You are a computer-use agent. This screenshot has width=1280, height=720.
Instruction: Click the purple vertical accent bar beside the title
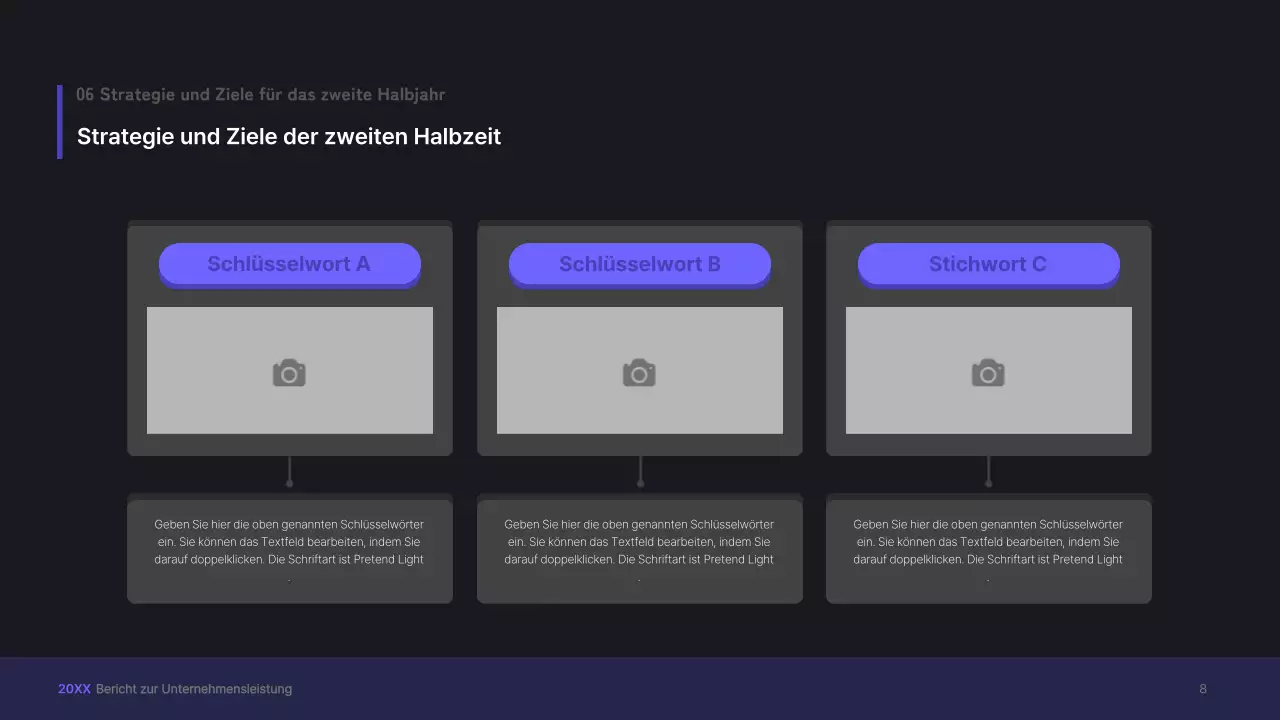click(60, 121)
